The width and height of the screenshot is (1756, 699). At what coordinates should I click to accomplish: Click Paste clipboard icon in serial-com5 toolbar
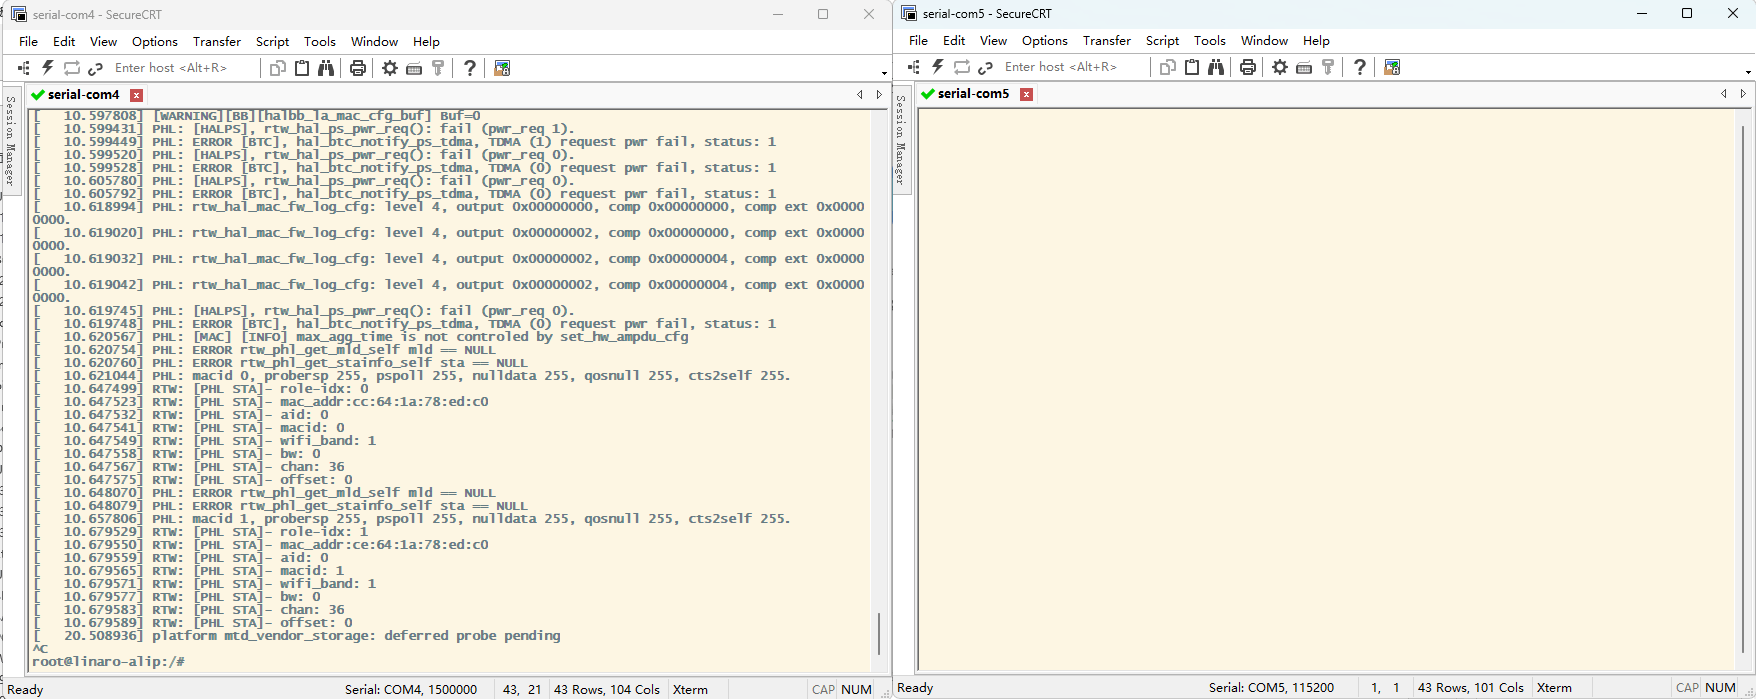tap(1192, 67)
